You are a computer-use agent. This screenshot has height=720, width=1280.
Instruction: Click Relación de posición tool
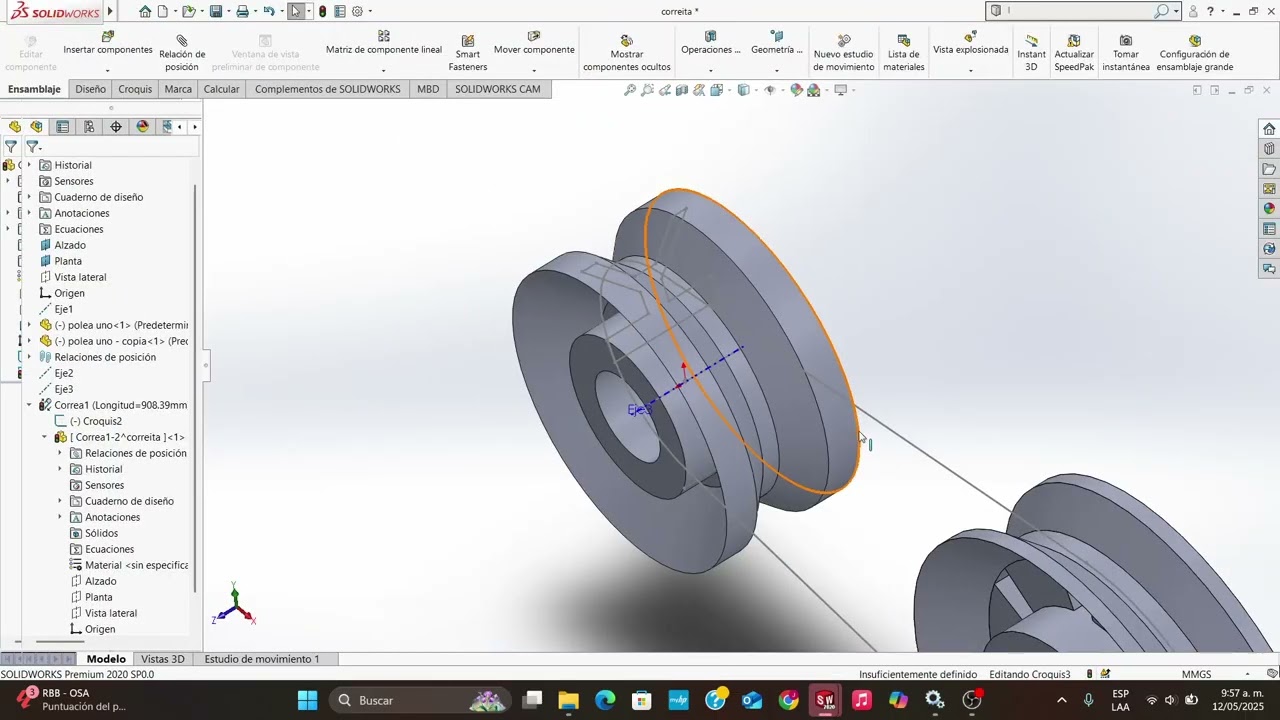coord(182,53)
